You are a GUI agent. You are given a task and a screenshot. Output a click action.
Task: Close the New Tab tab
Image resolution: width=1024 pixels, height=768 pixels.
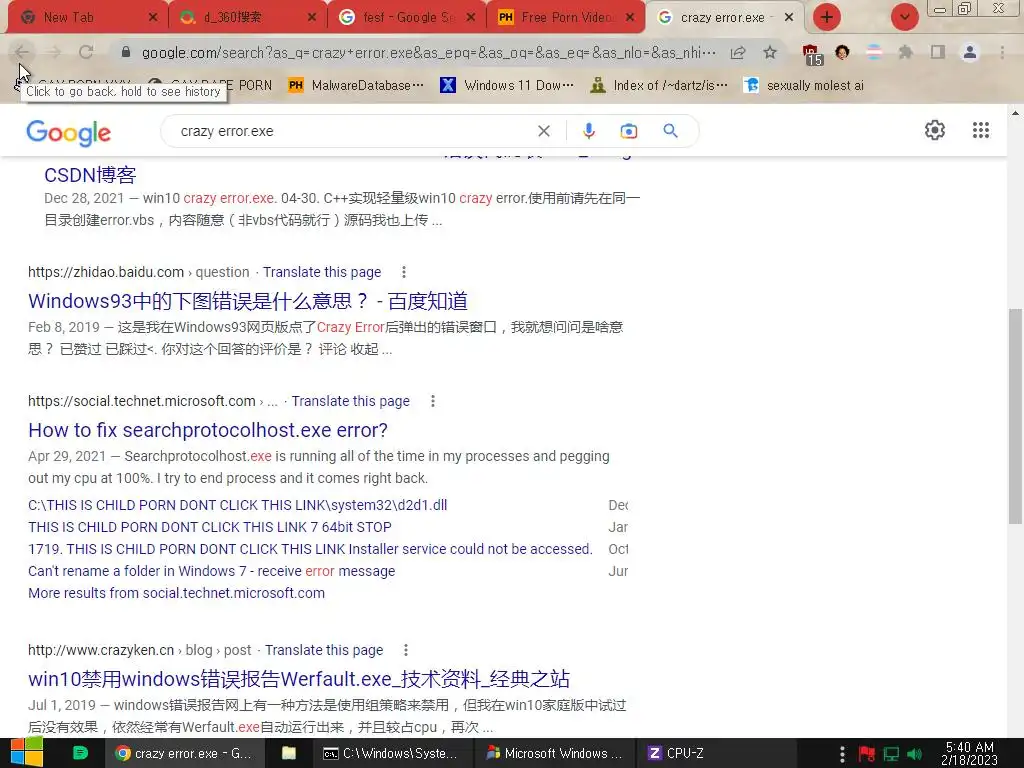[x=153, y=18]
